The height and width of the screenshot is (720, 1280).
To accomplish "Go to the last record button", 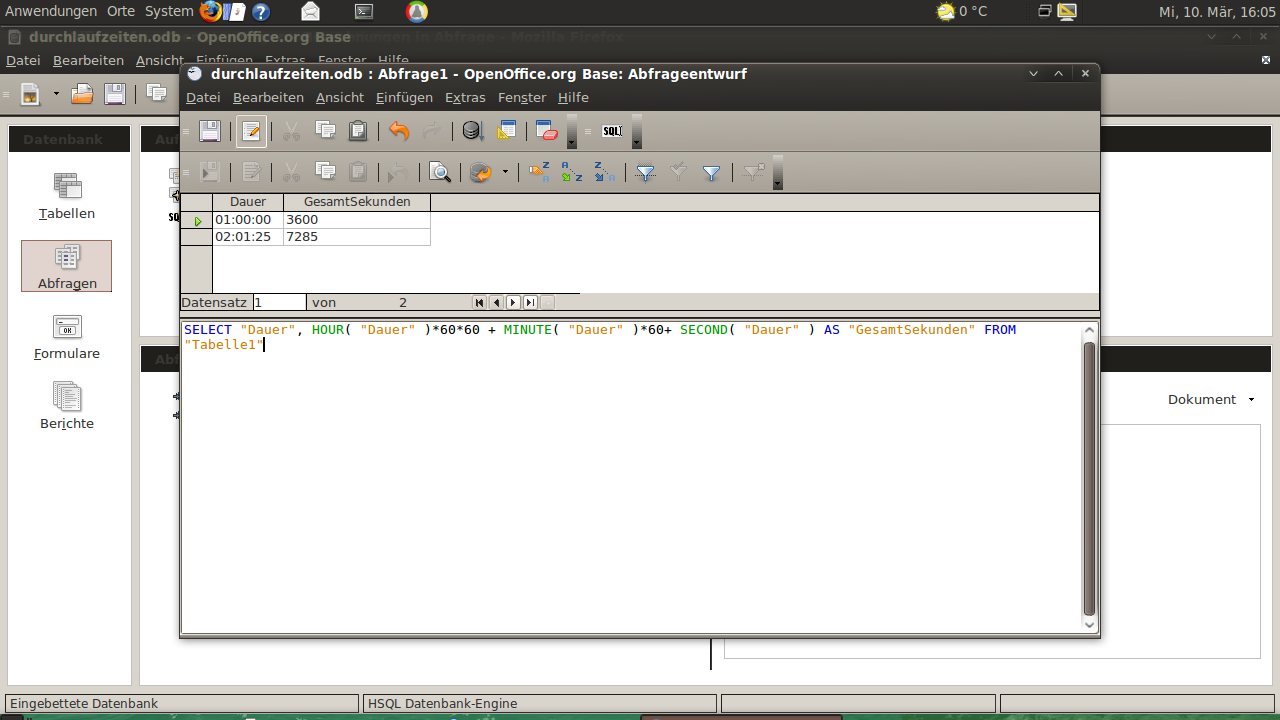I will click(x=530, y=302).
